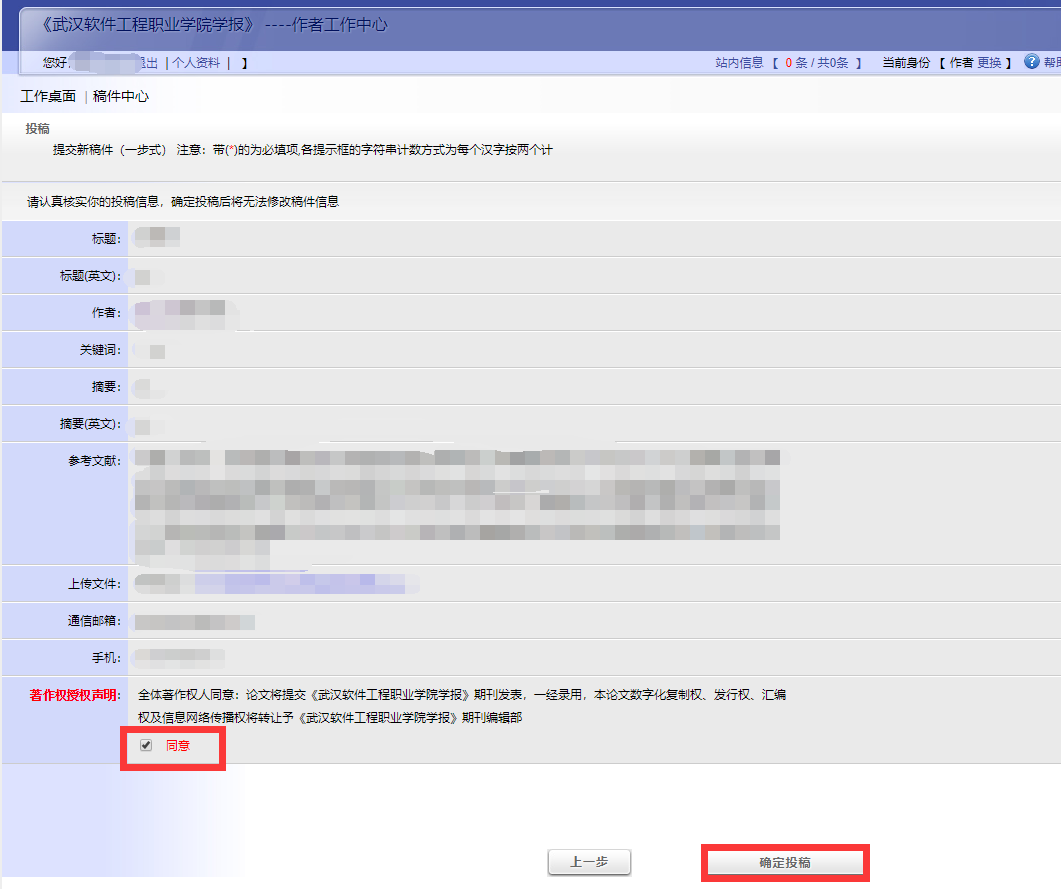The height and width of the screenshot is (889, 1061).
Task: Go back using the 上一步 button
Action: pos(589,862)
